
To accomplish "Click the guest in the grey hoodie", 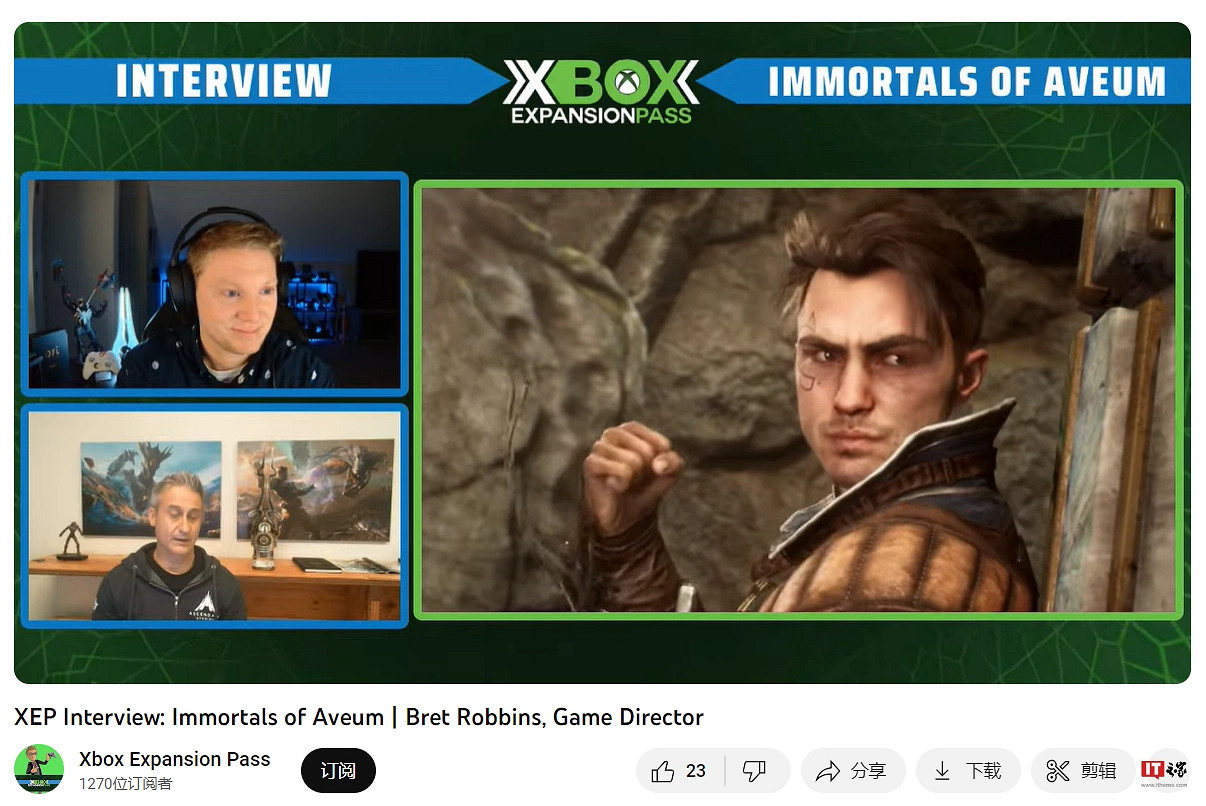I will [172, 560].
